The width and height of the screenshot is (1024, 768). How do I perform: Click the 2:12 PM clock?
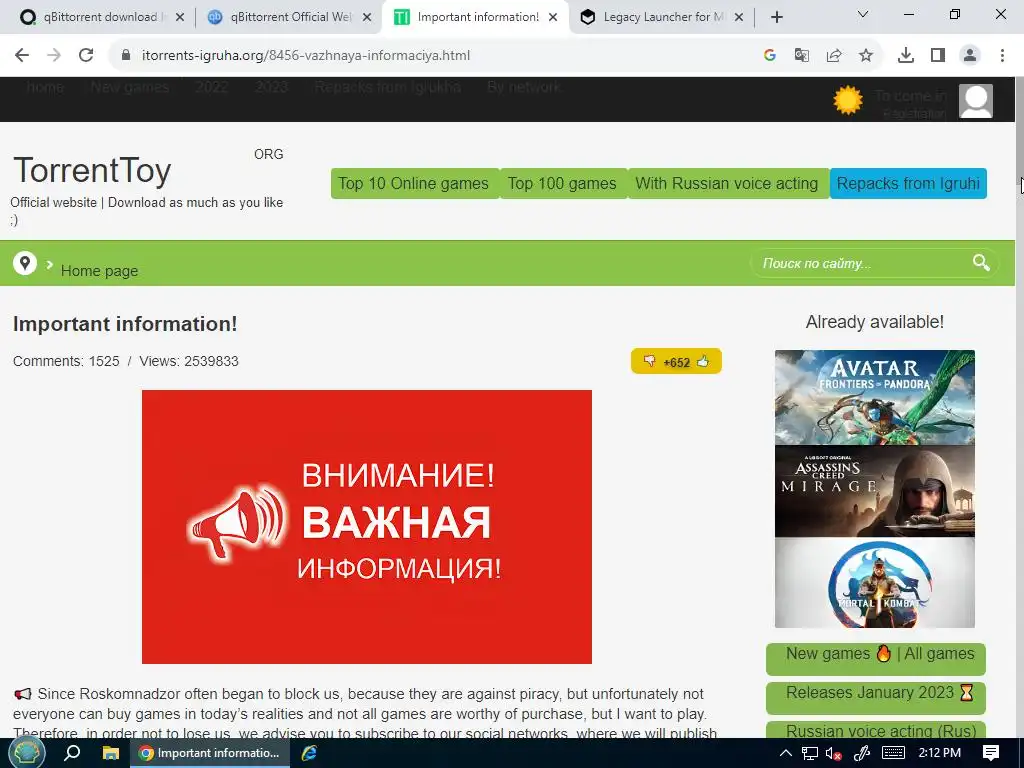point(940,753)
